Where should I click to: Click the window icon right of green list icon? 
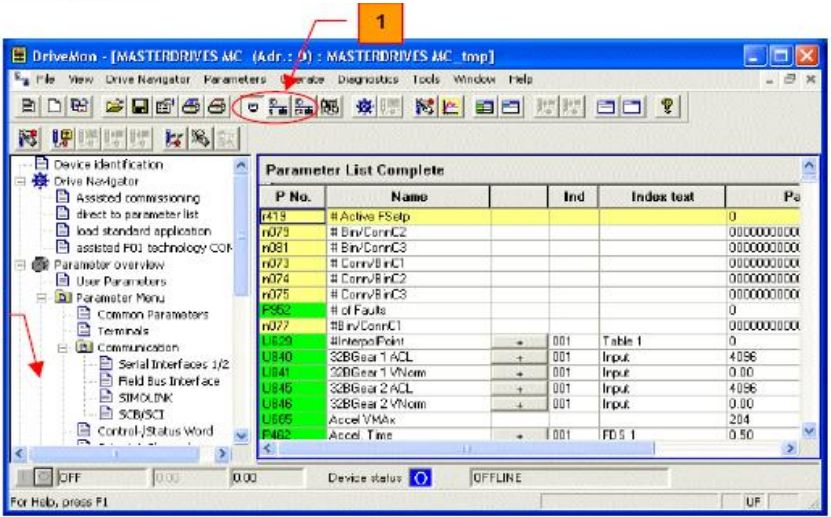click(x=510, y=107)
